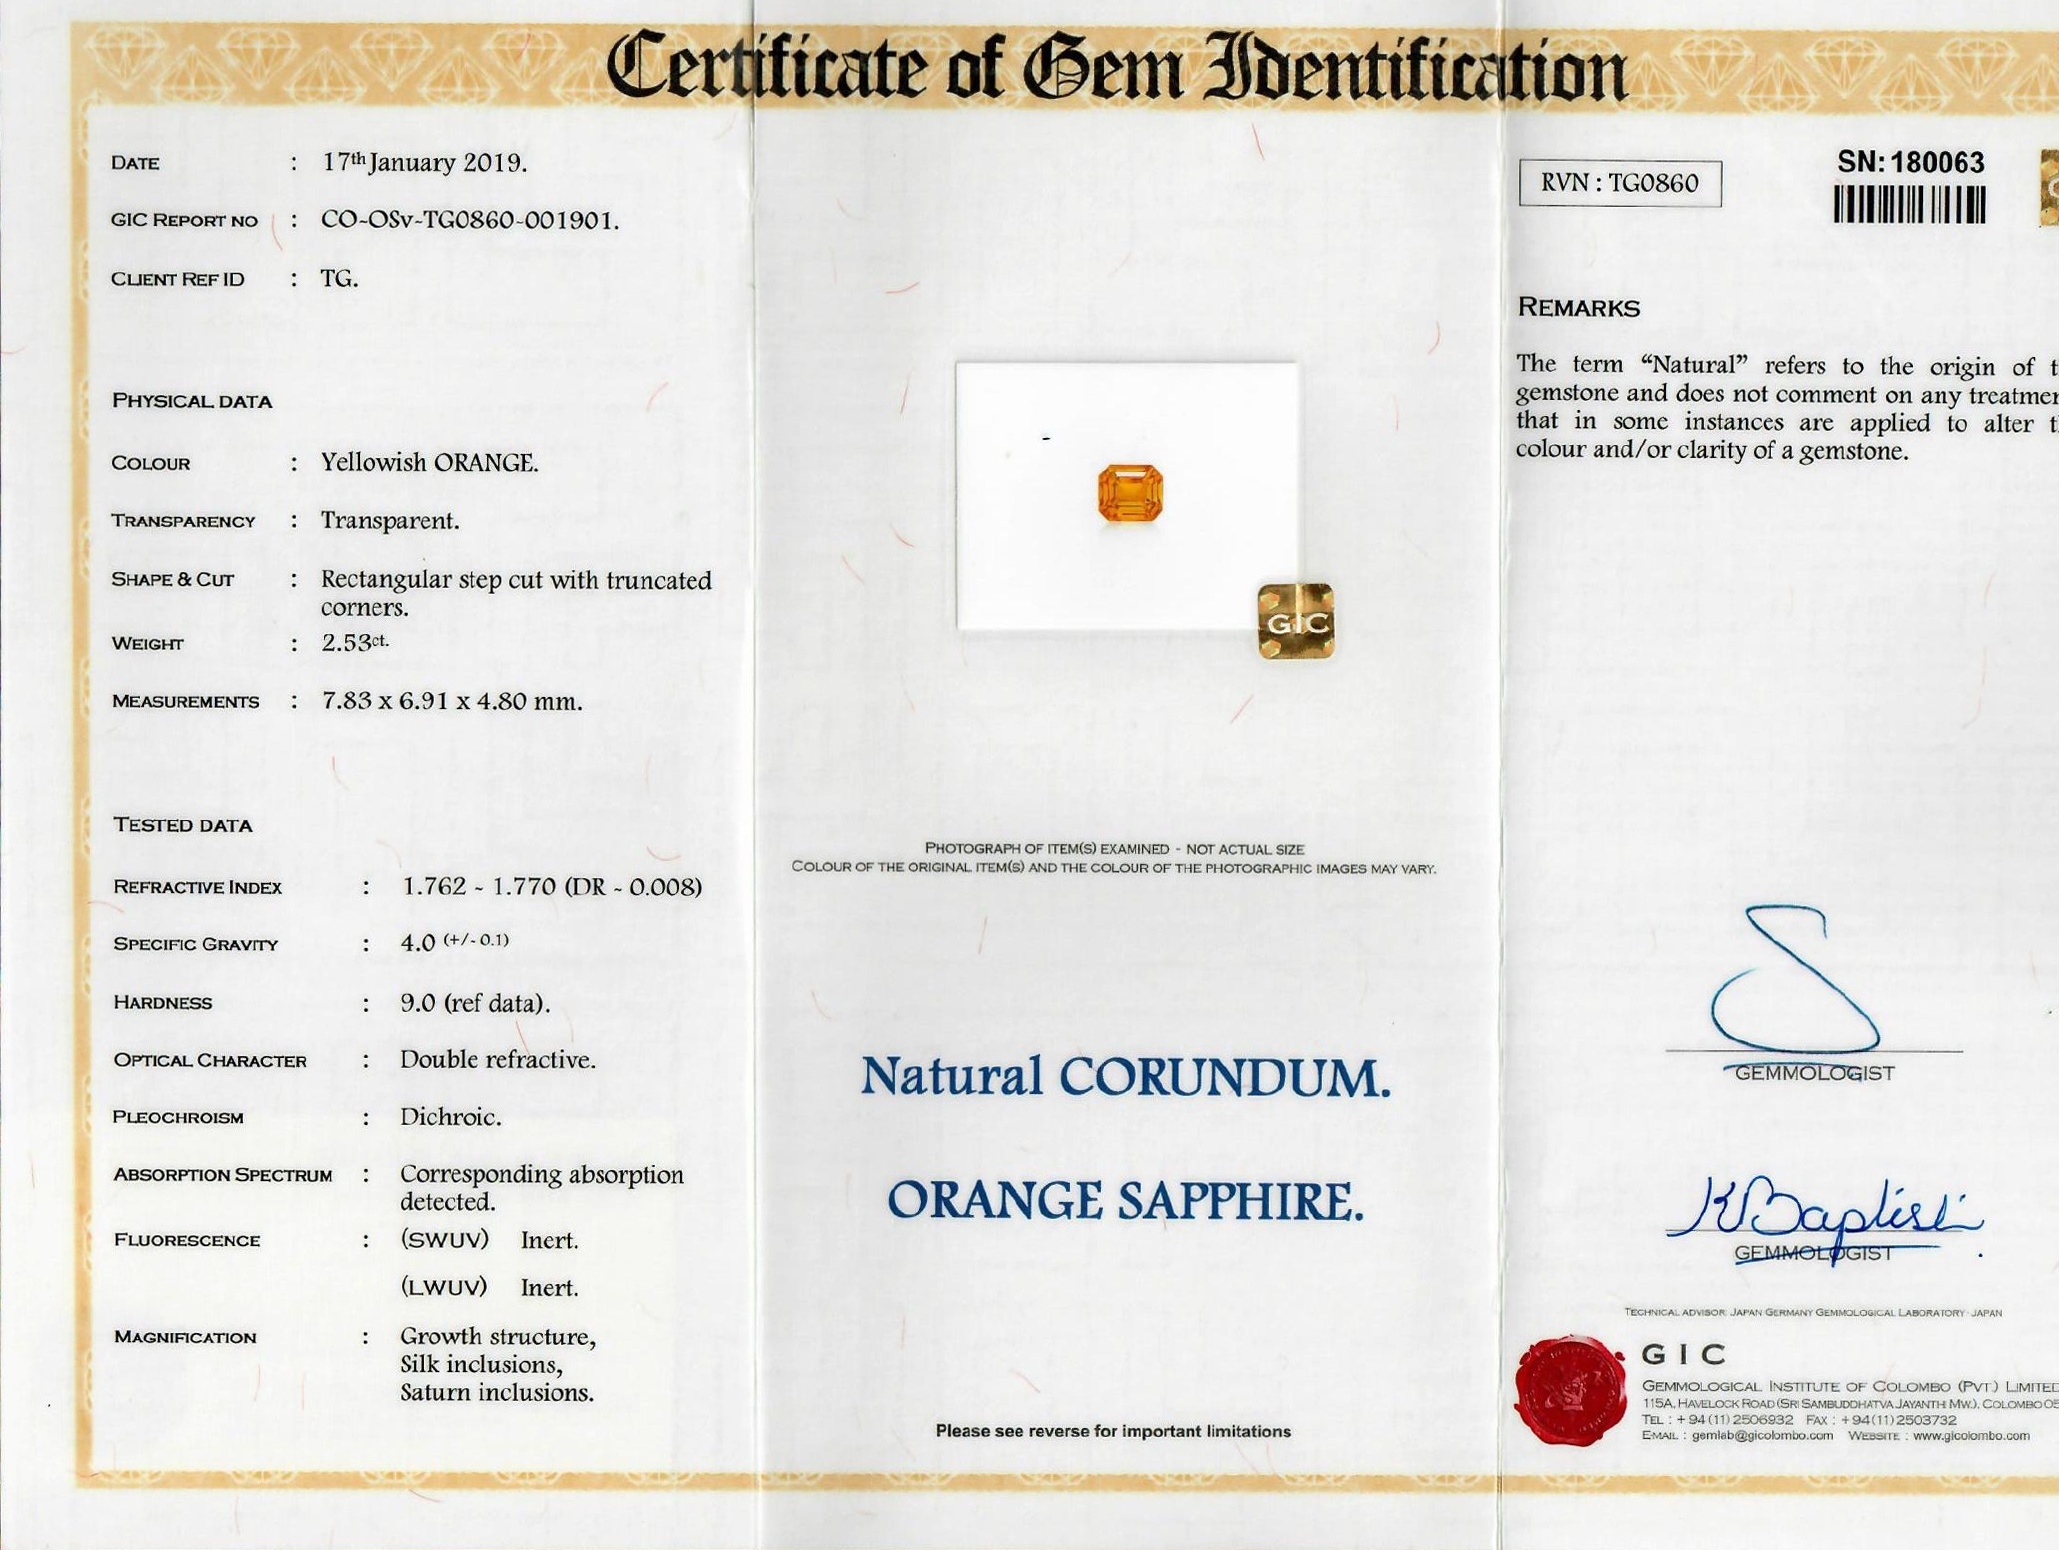The height and width of the screenshot is (1550, 2059).
Task: Click the barcode under SN:180063
Action: pos(1908,205)
